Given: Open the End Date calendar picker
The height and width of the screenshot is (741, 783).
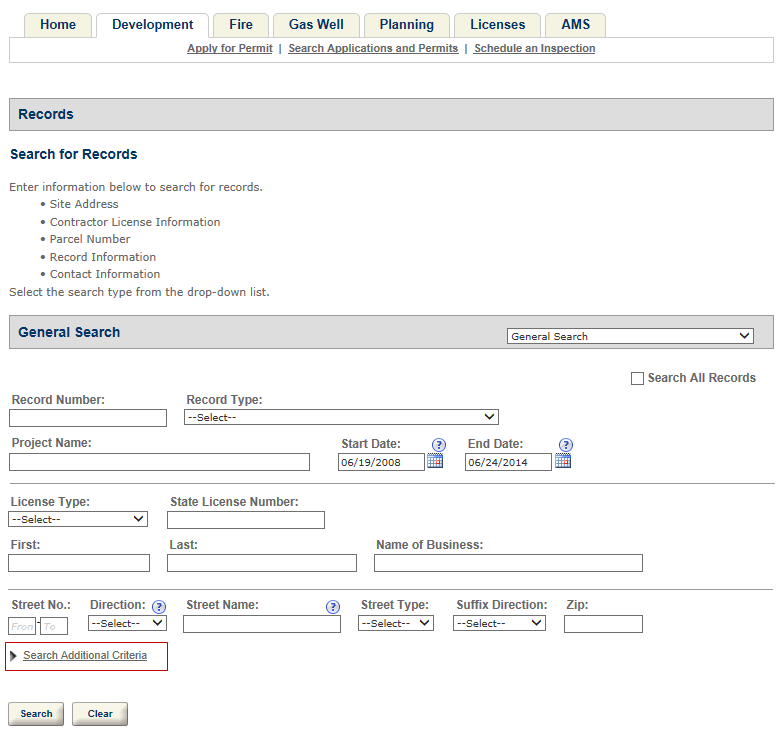Looking at the screenshot, I should point(563,461).
